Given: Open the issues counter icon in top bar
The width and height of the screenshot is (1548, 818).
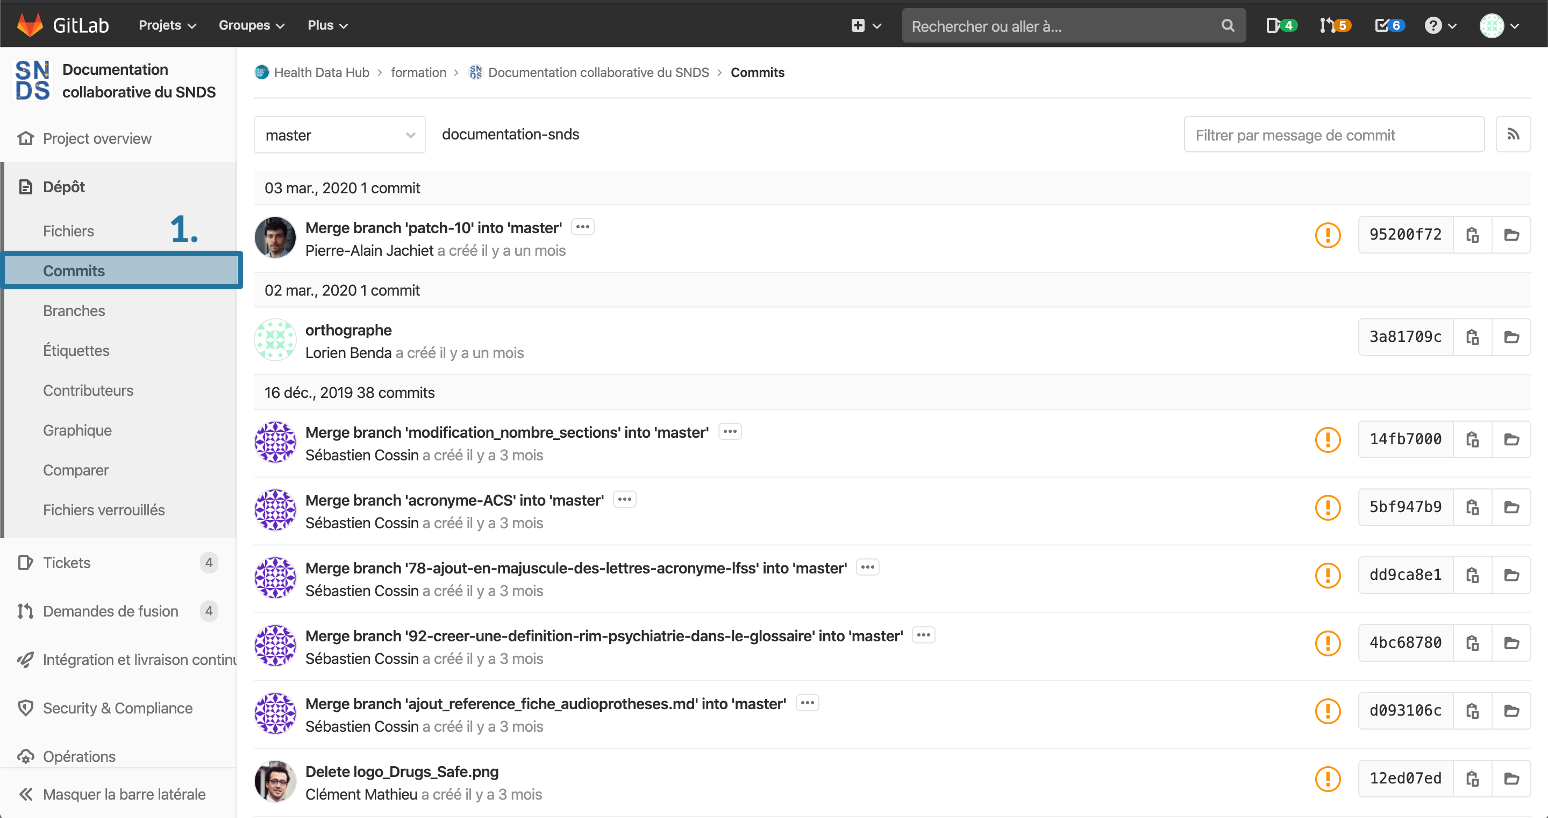Looking at the screenshot, I should click(1280, 26).
